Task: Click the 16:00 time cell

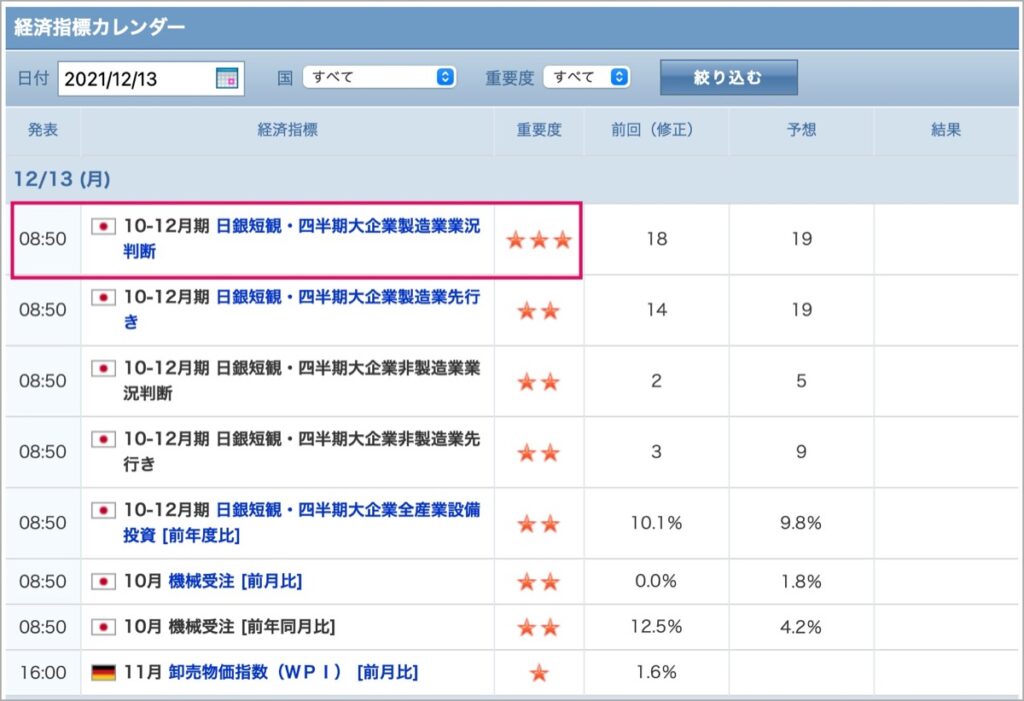Action: coord(43,672)
